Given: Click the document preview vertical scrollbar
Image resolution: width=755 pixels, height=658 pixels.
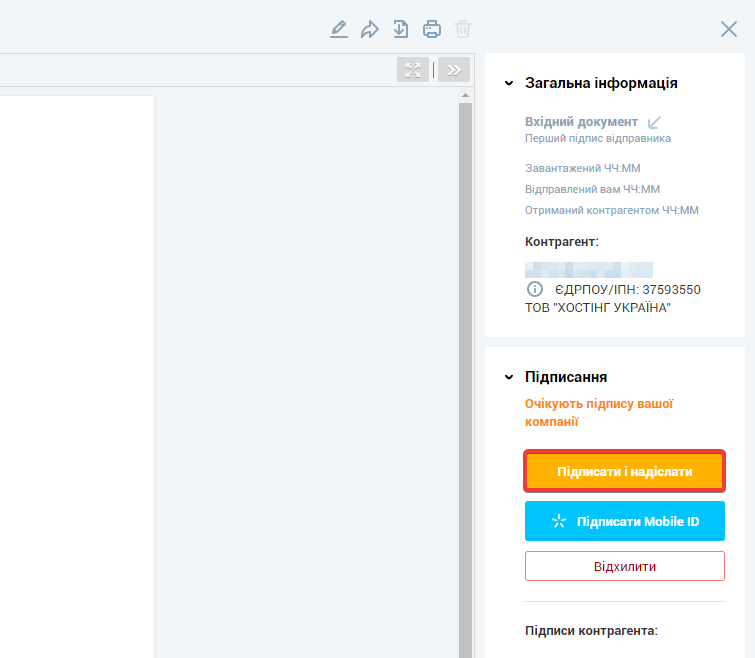Looking at the screenshot, I should [464, 380].
